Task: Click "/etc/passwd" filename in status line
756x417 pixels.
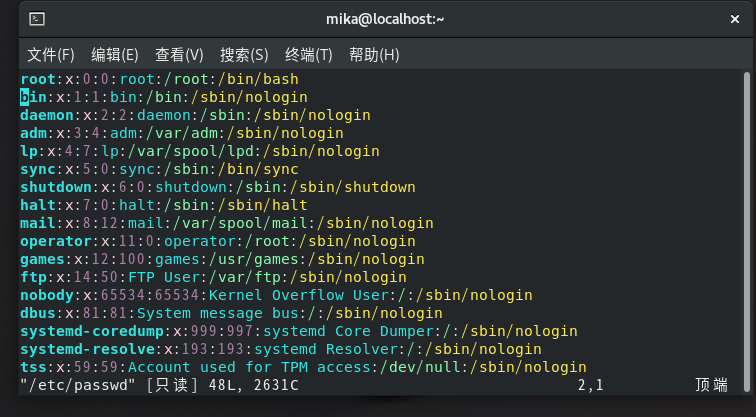Action: (77, 385)
